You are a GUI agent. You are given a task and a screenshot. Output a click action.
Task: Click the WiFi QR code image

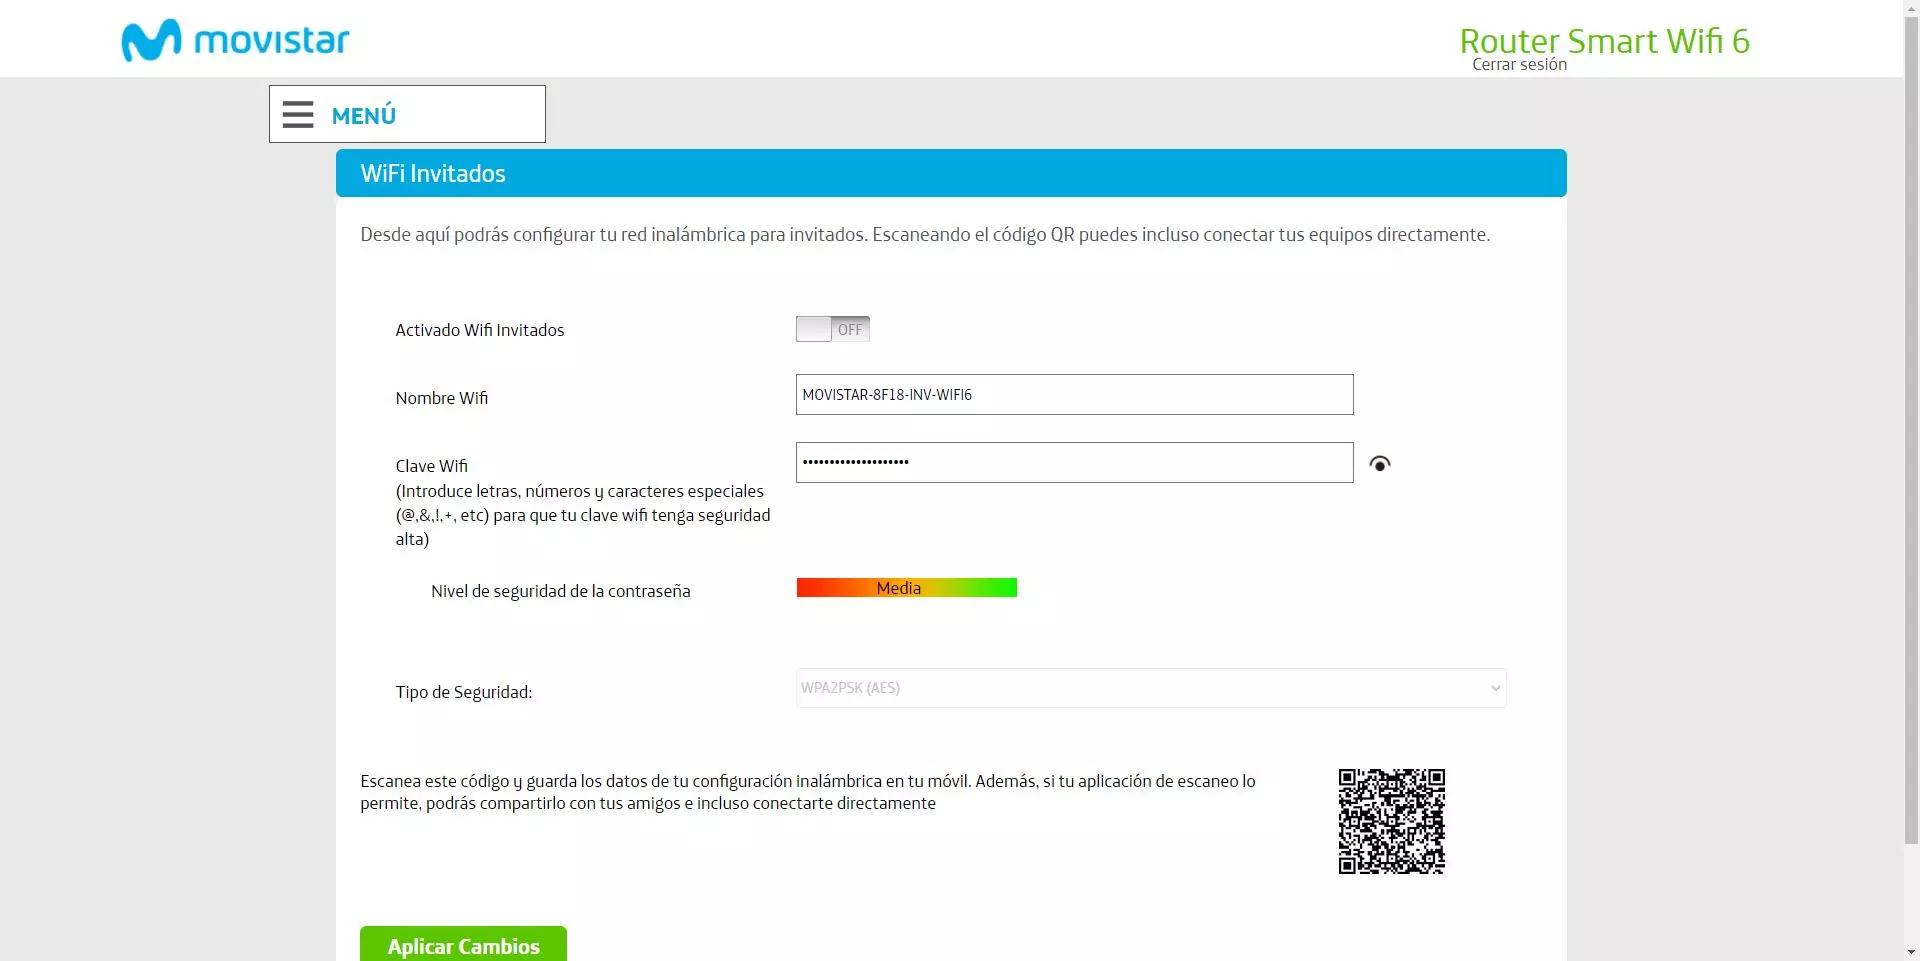point(1392,821)
